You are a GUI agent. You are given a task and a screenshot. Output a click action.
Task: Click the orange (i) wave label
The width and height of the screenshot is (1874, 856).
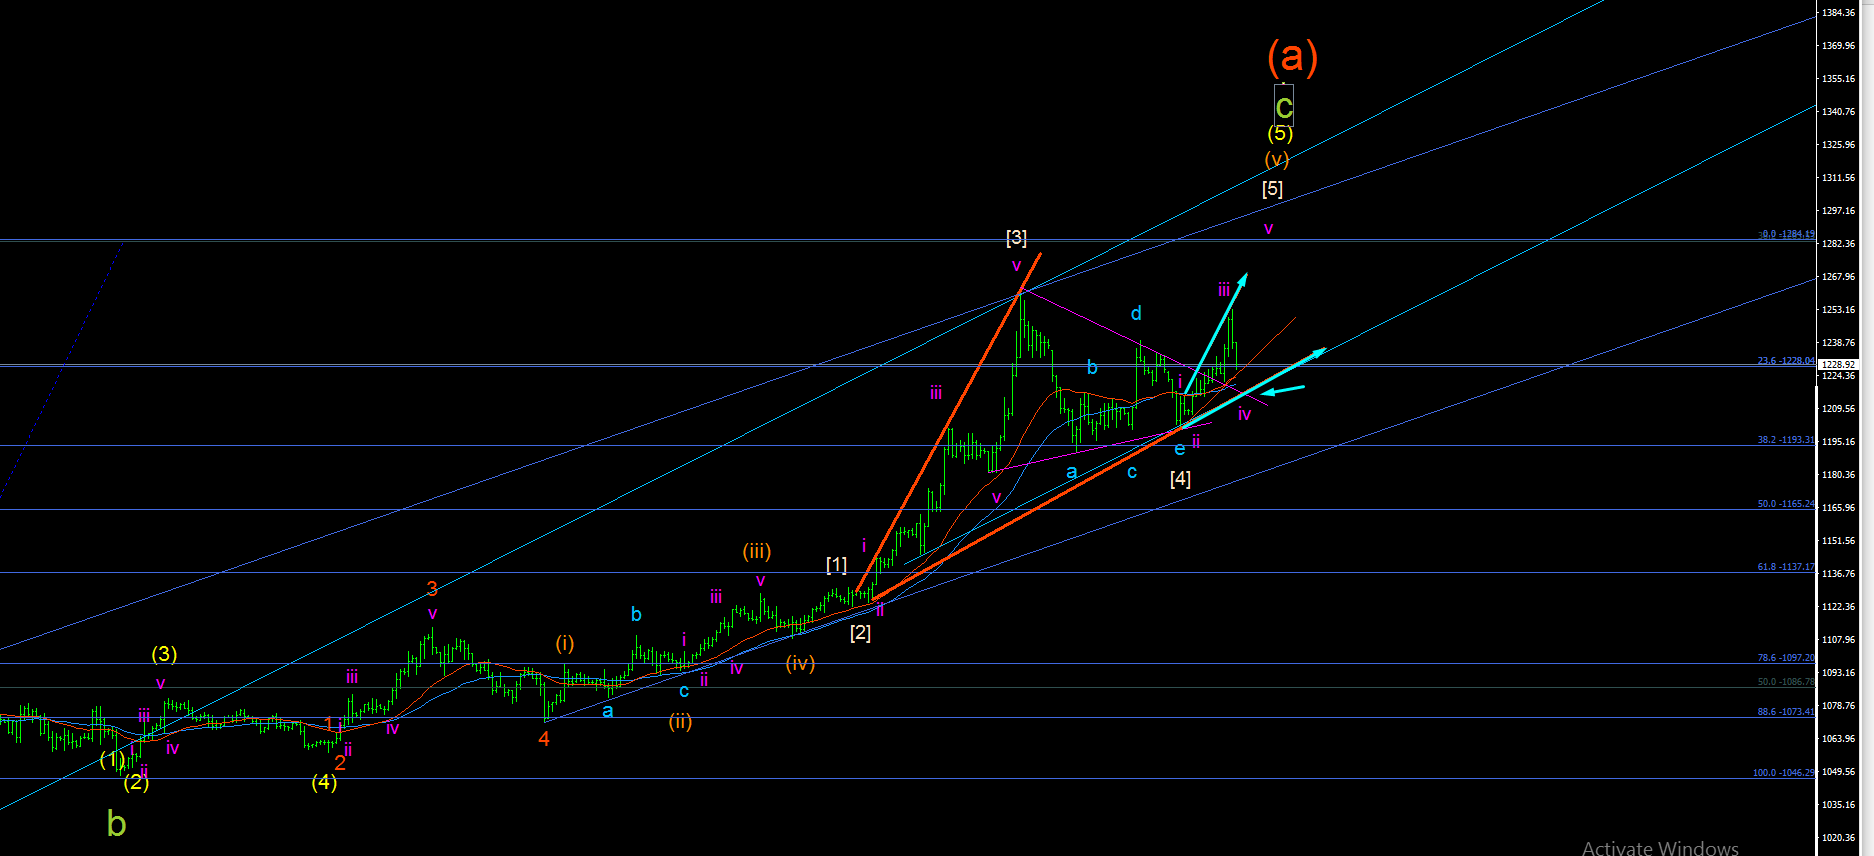click(x=565, y=643)
